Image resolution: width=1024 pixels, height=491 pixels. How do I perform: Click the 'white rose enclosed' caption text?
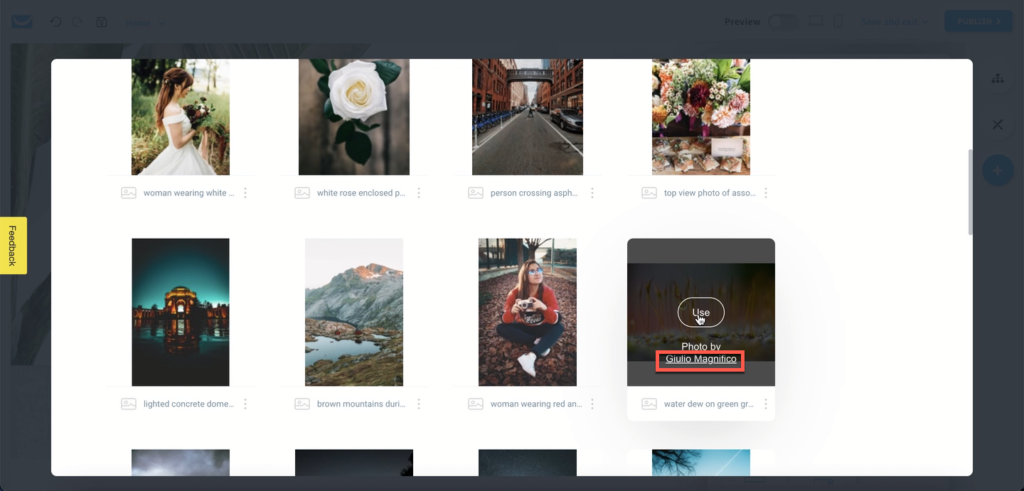point(361,193)
